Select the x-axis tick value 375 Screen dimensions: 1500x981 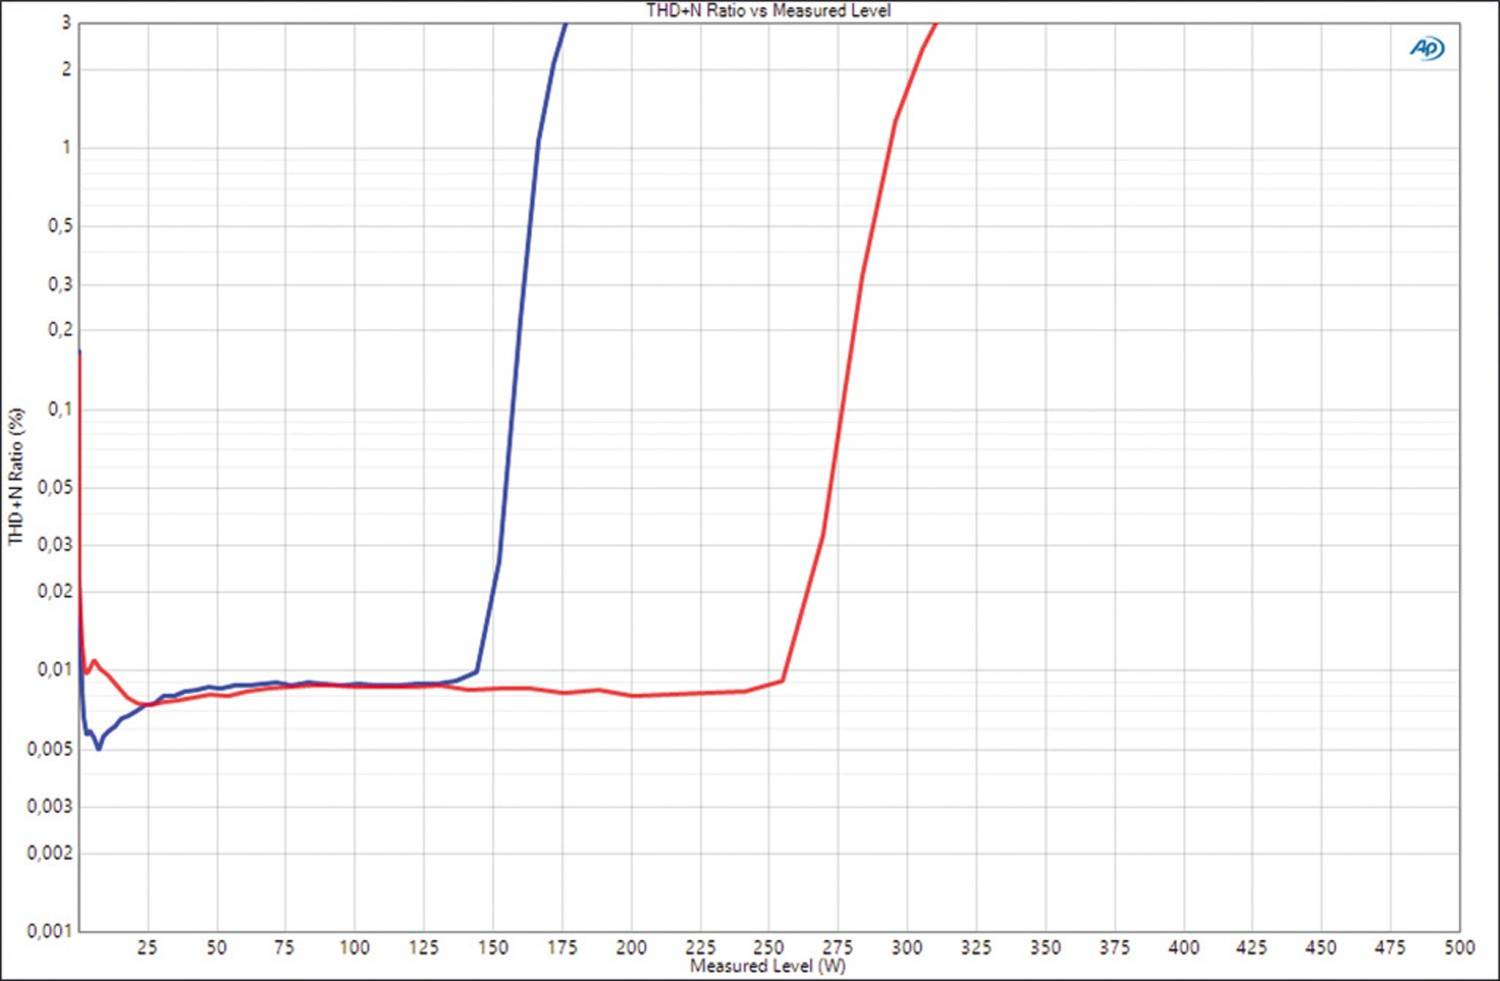(1114, 947)
